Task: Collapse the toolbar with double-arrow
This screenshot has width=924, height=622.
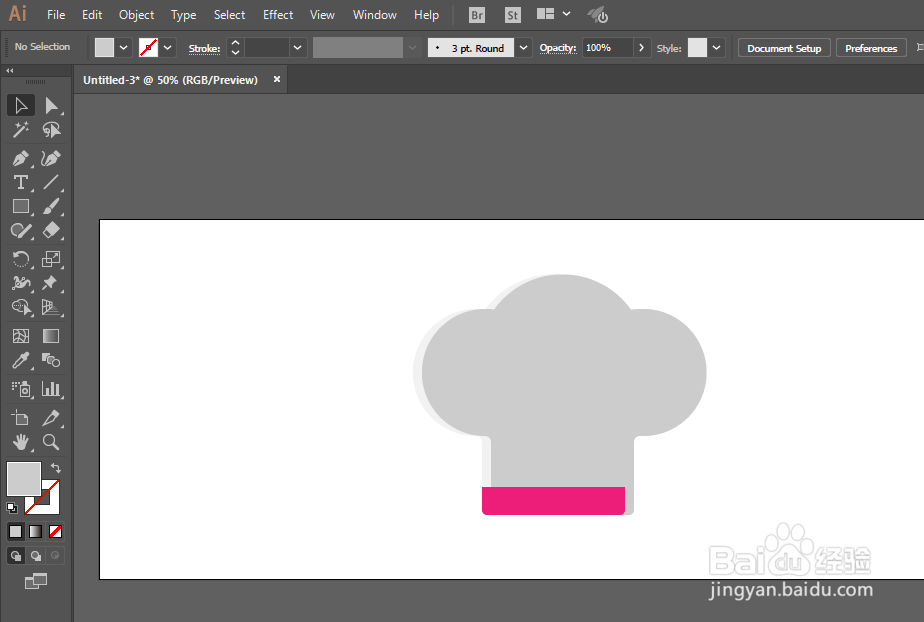Action: 9,71
